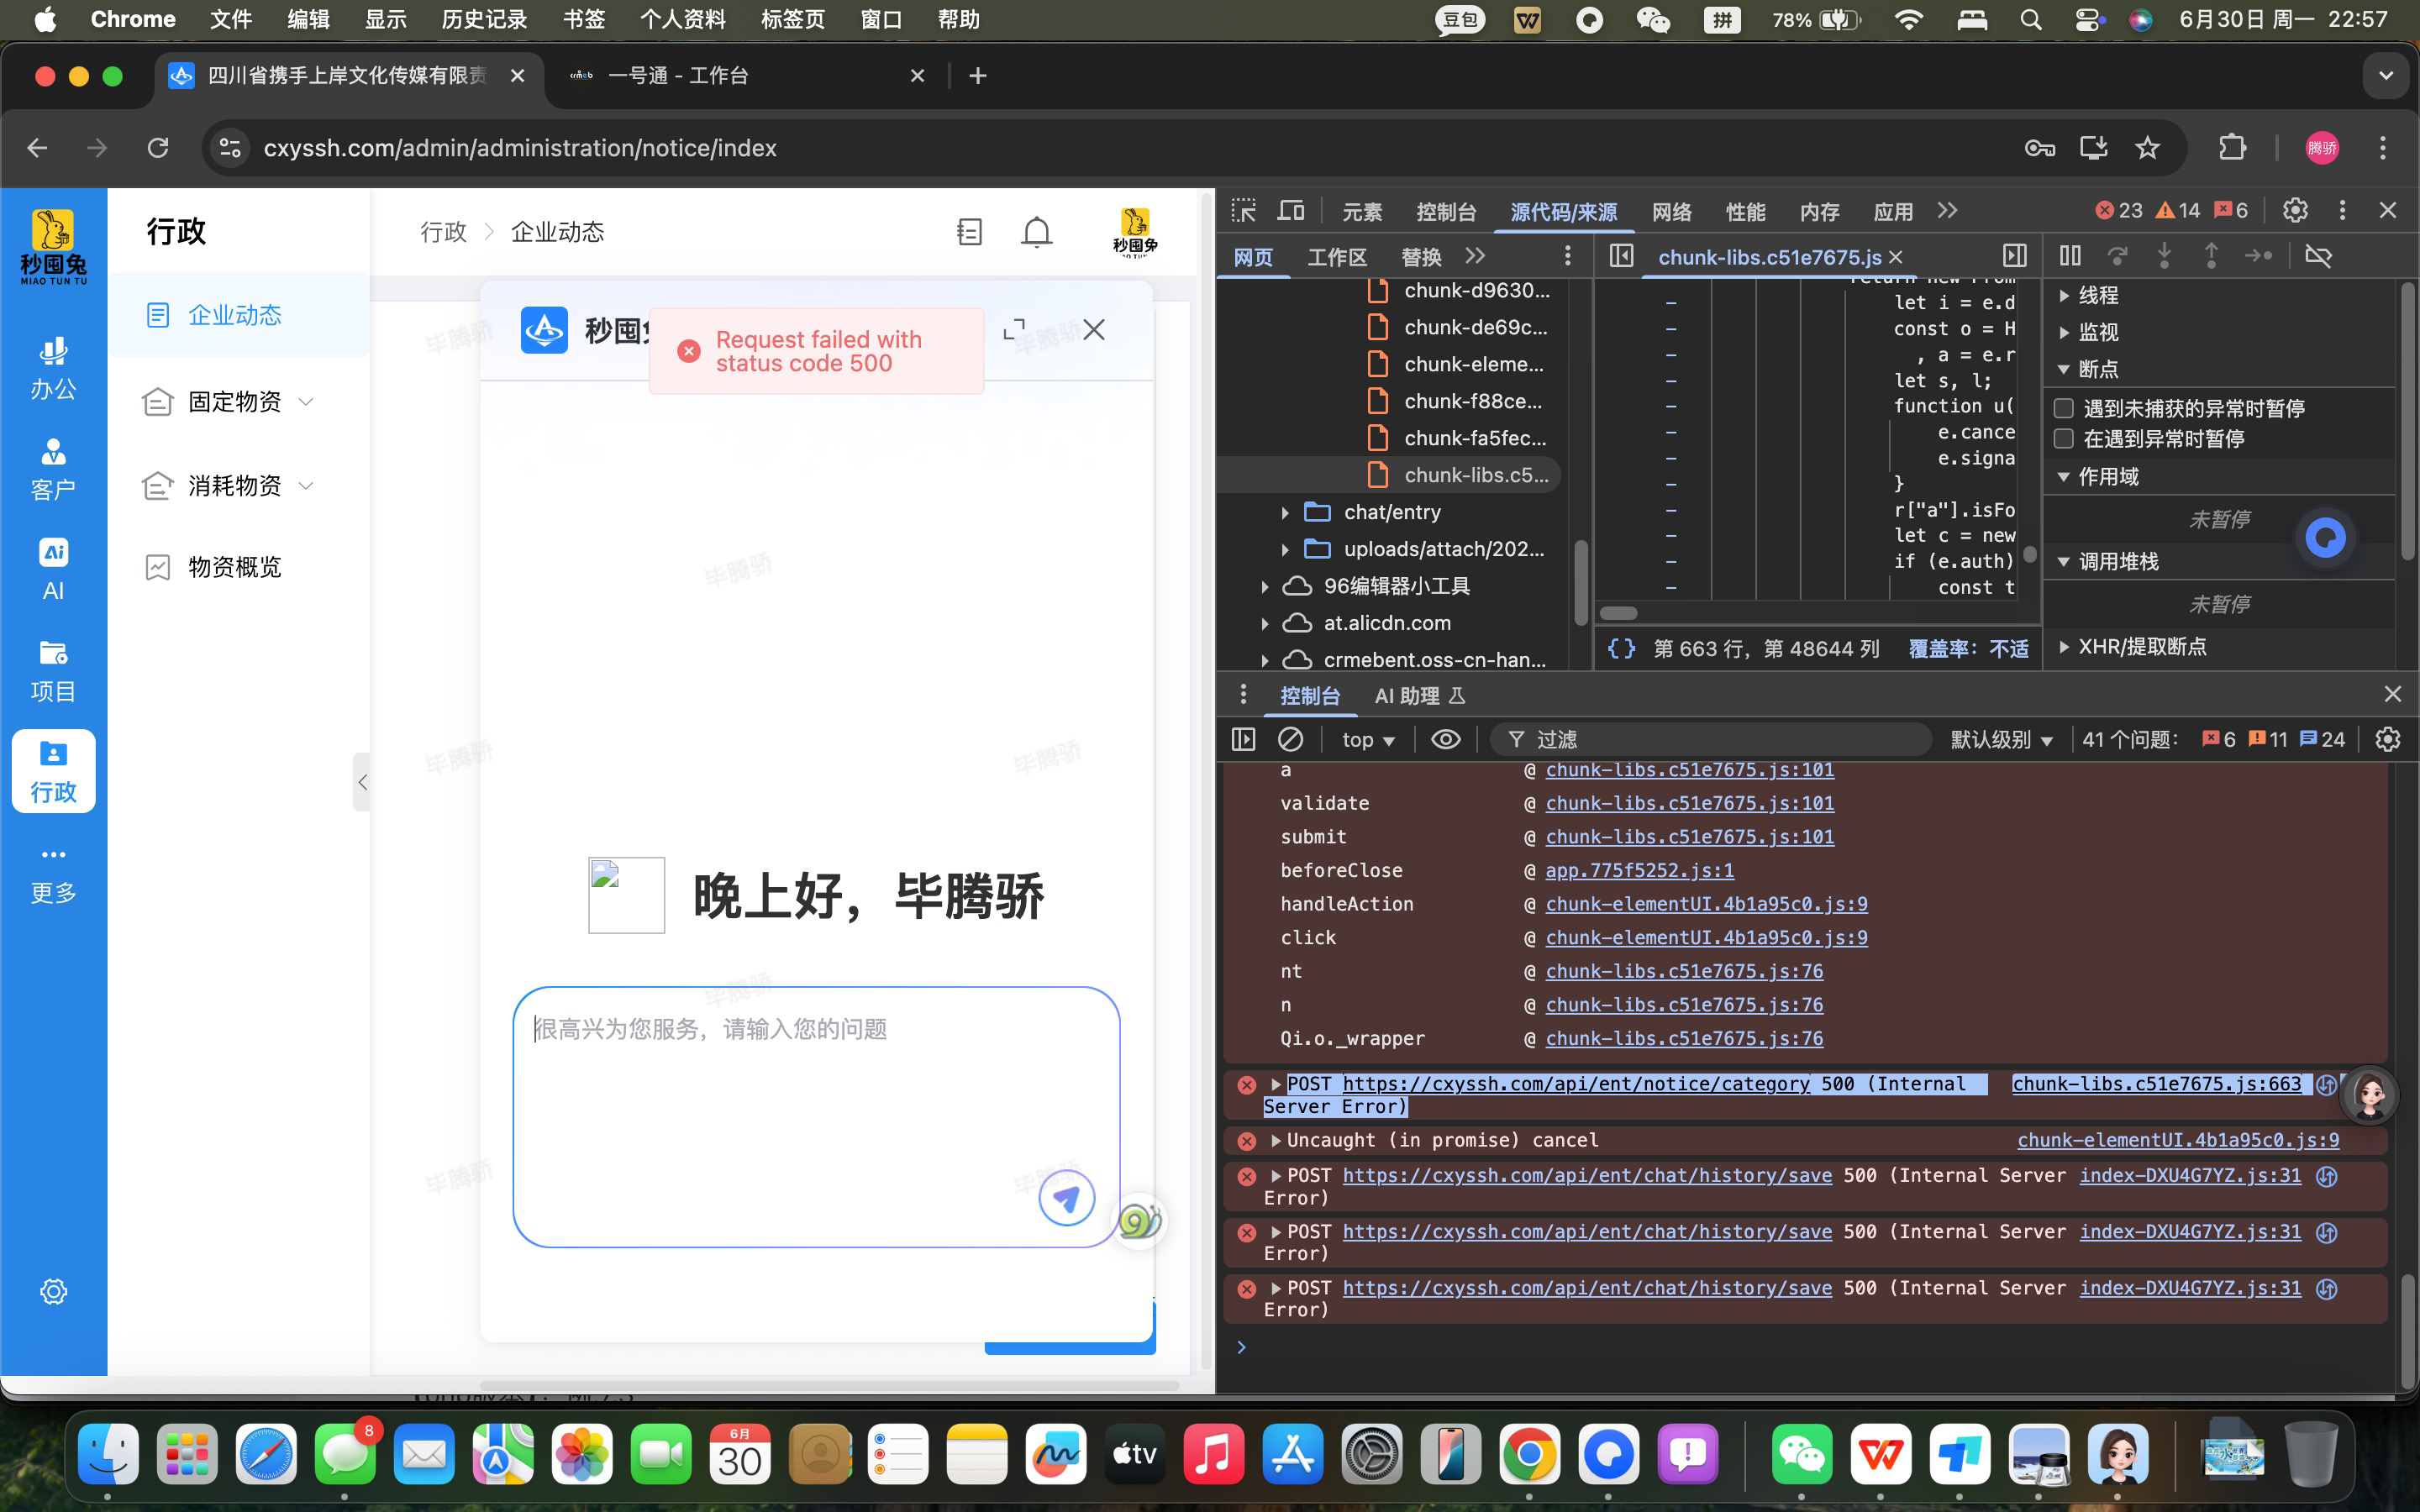
Task: Switch to the 工作区 sources tab
Action: tap(1337, 257)
